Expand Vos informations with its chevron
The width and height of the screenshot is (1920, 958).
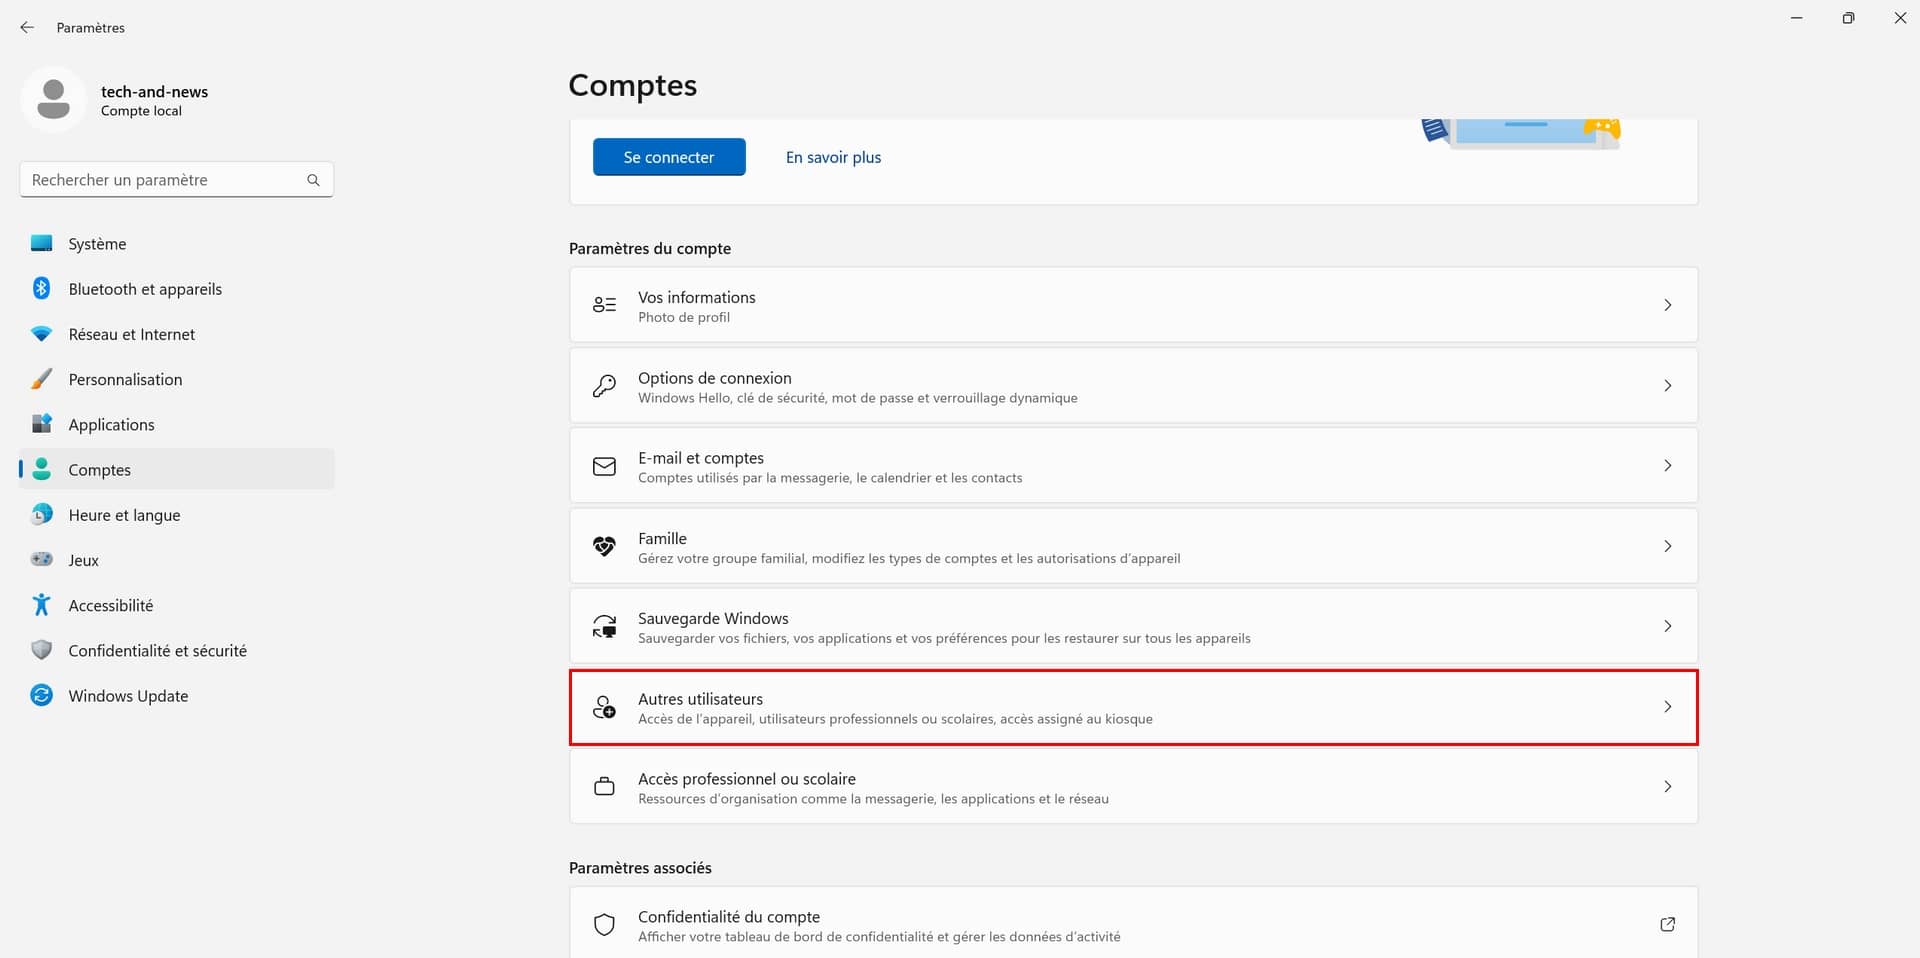(1667, 305)
